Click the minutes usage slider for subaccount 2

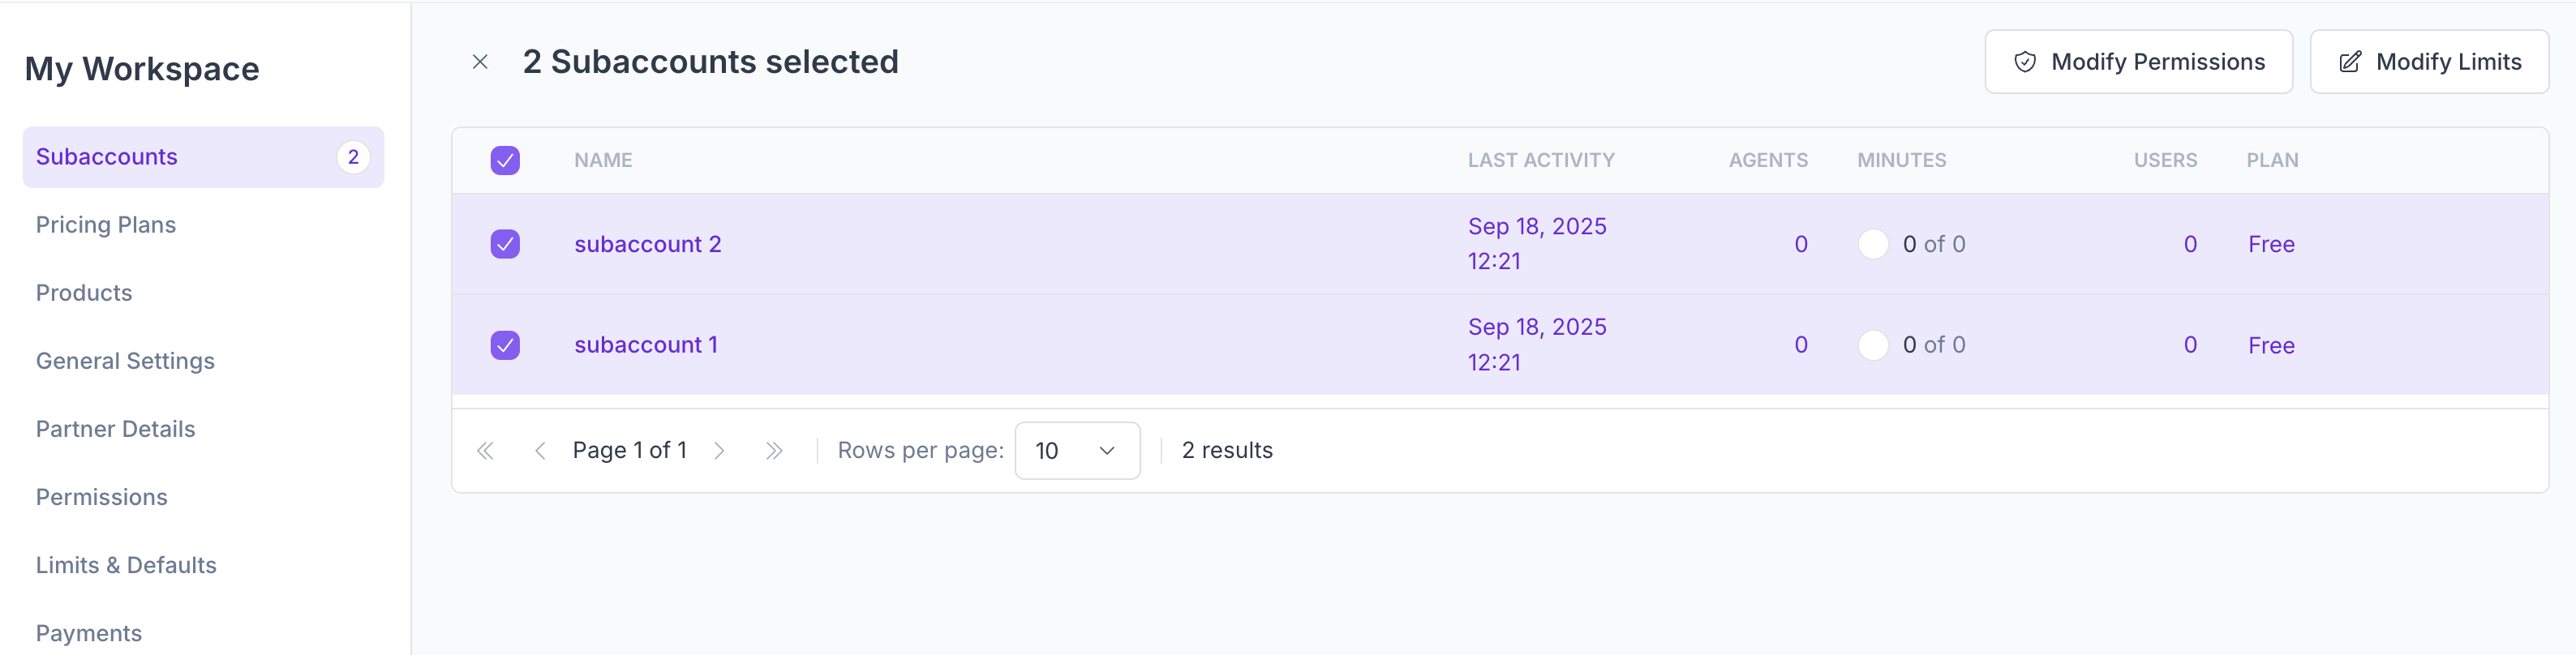(1872, 244)
